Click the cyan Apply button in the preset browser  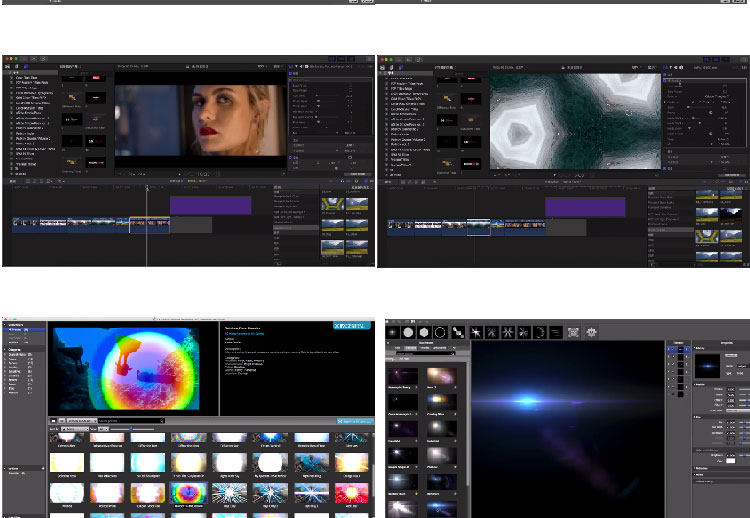pos(355,421)
